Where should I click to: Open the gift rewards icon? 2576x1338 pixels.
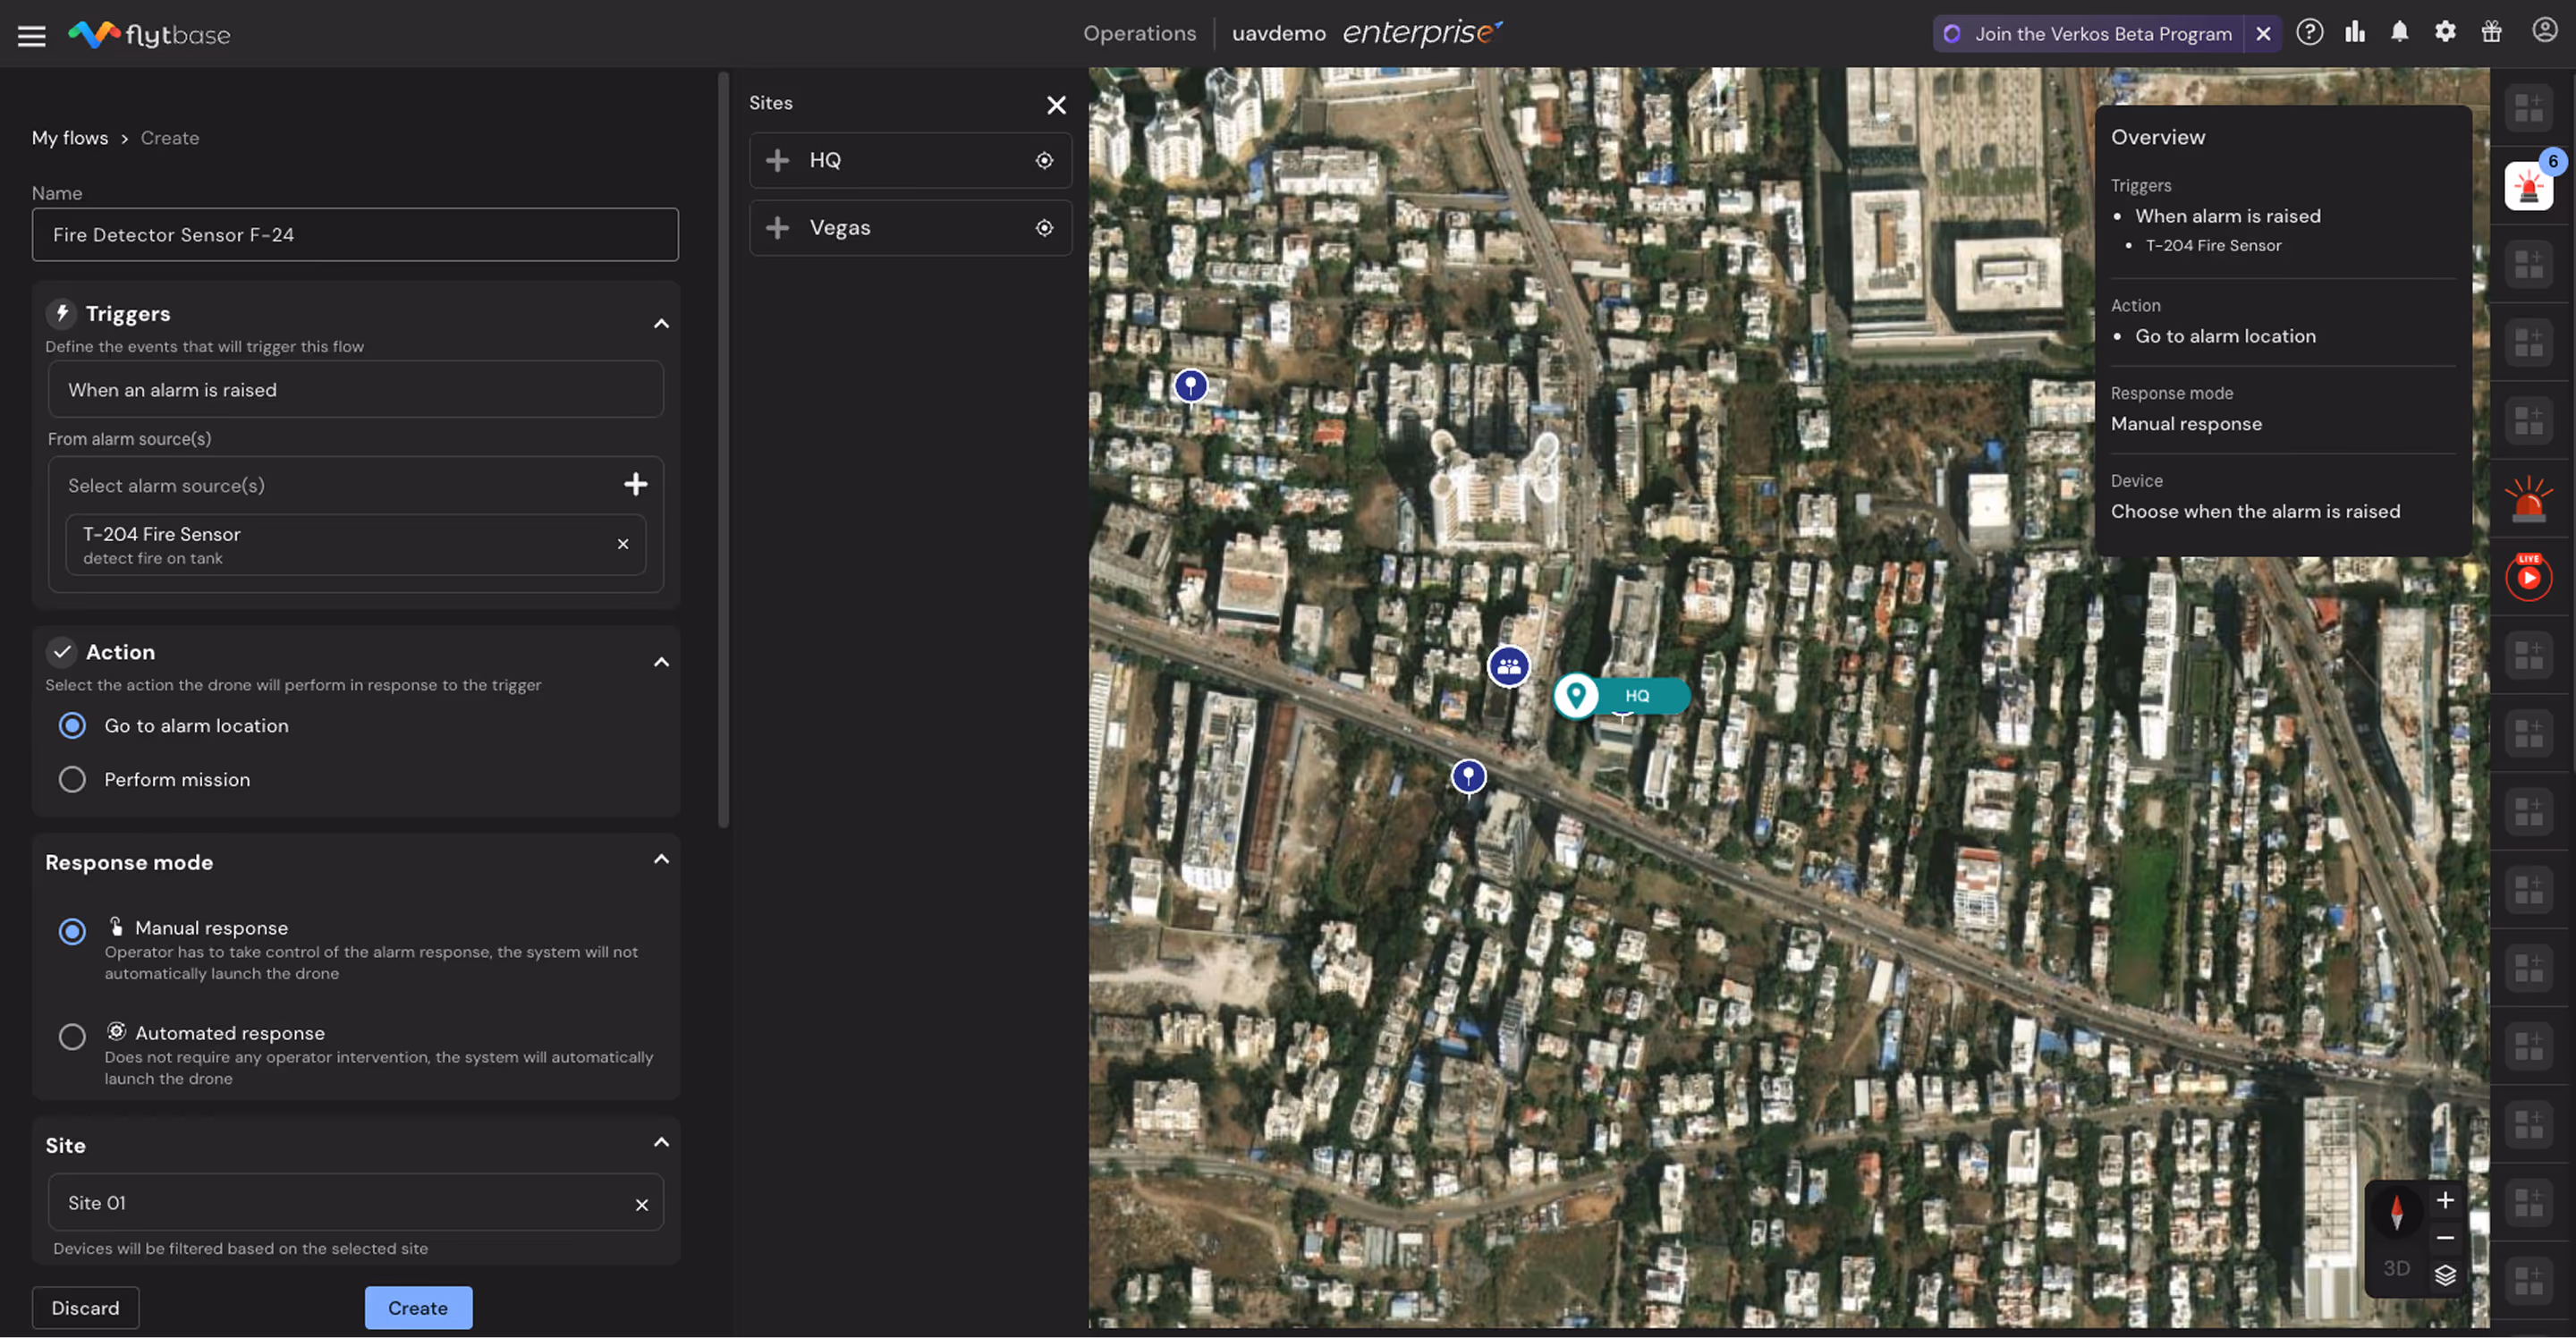(2491, 32)
